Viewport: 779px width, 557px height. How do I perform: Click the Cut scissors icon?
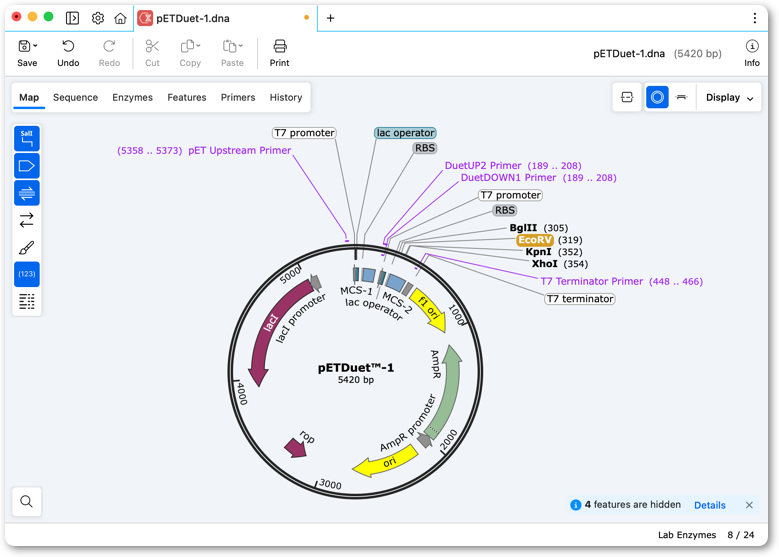click(x=152, y=46)
